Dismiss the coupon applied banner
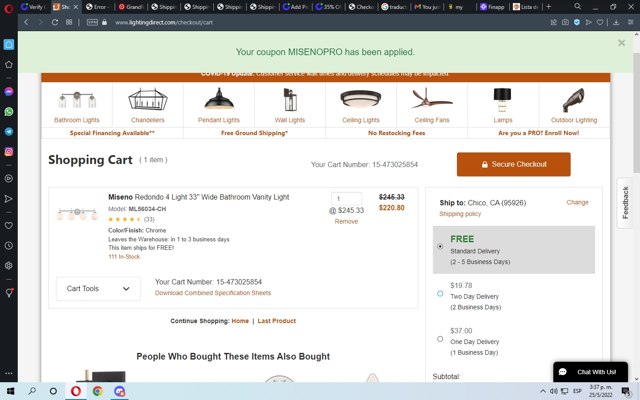 [621, 43]
